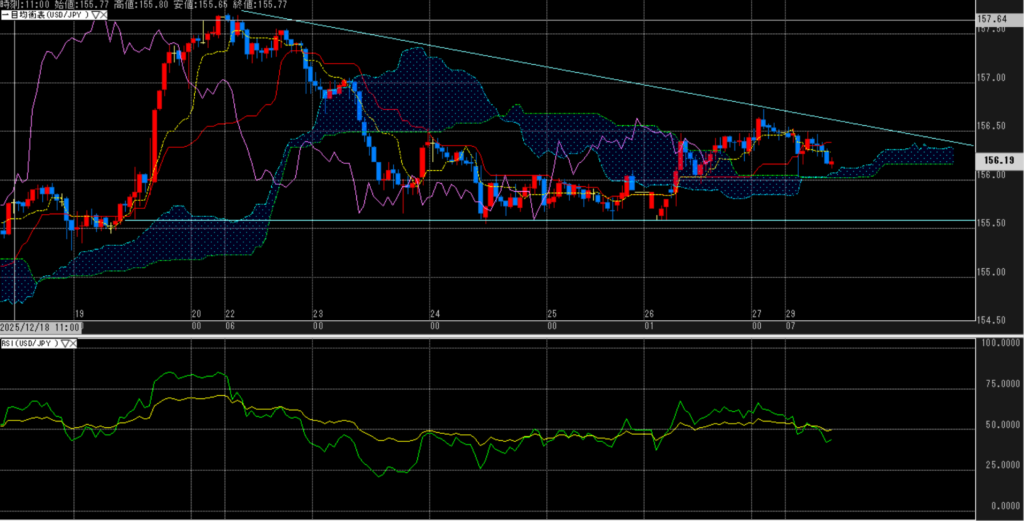Click the divider between chart and RSI panel
Image resolution: width=1024 pixels, height=521 pixels.
coord(500,336)
